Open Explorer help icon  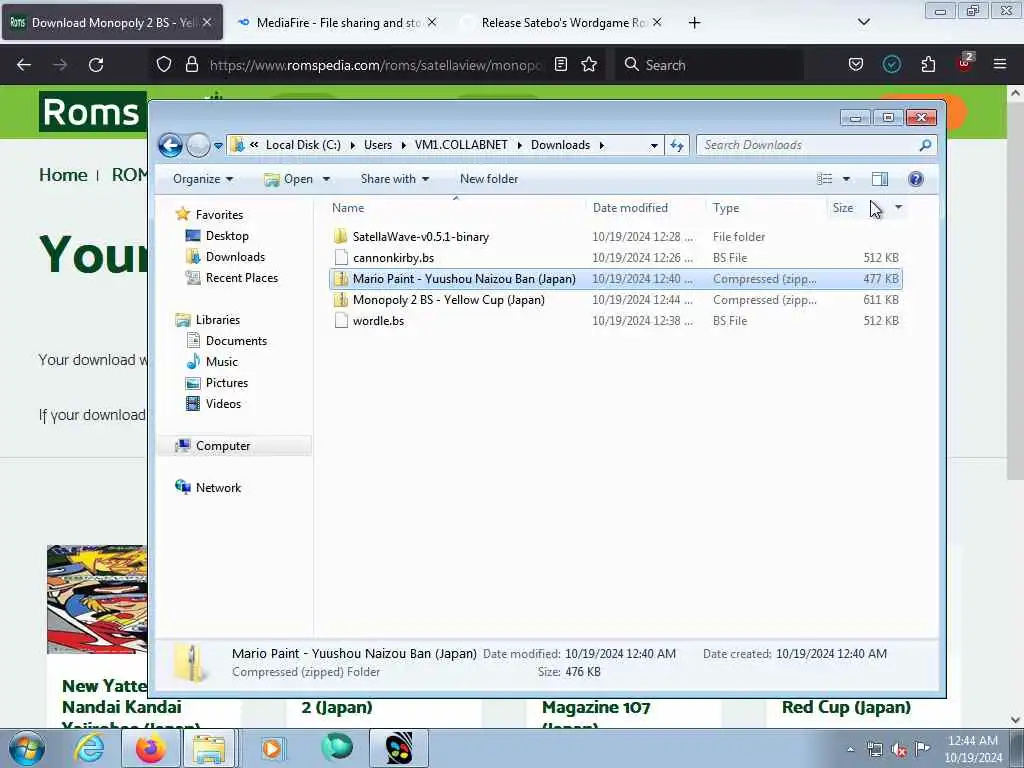click(916, 179)
